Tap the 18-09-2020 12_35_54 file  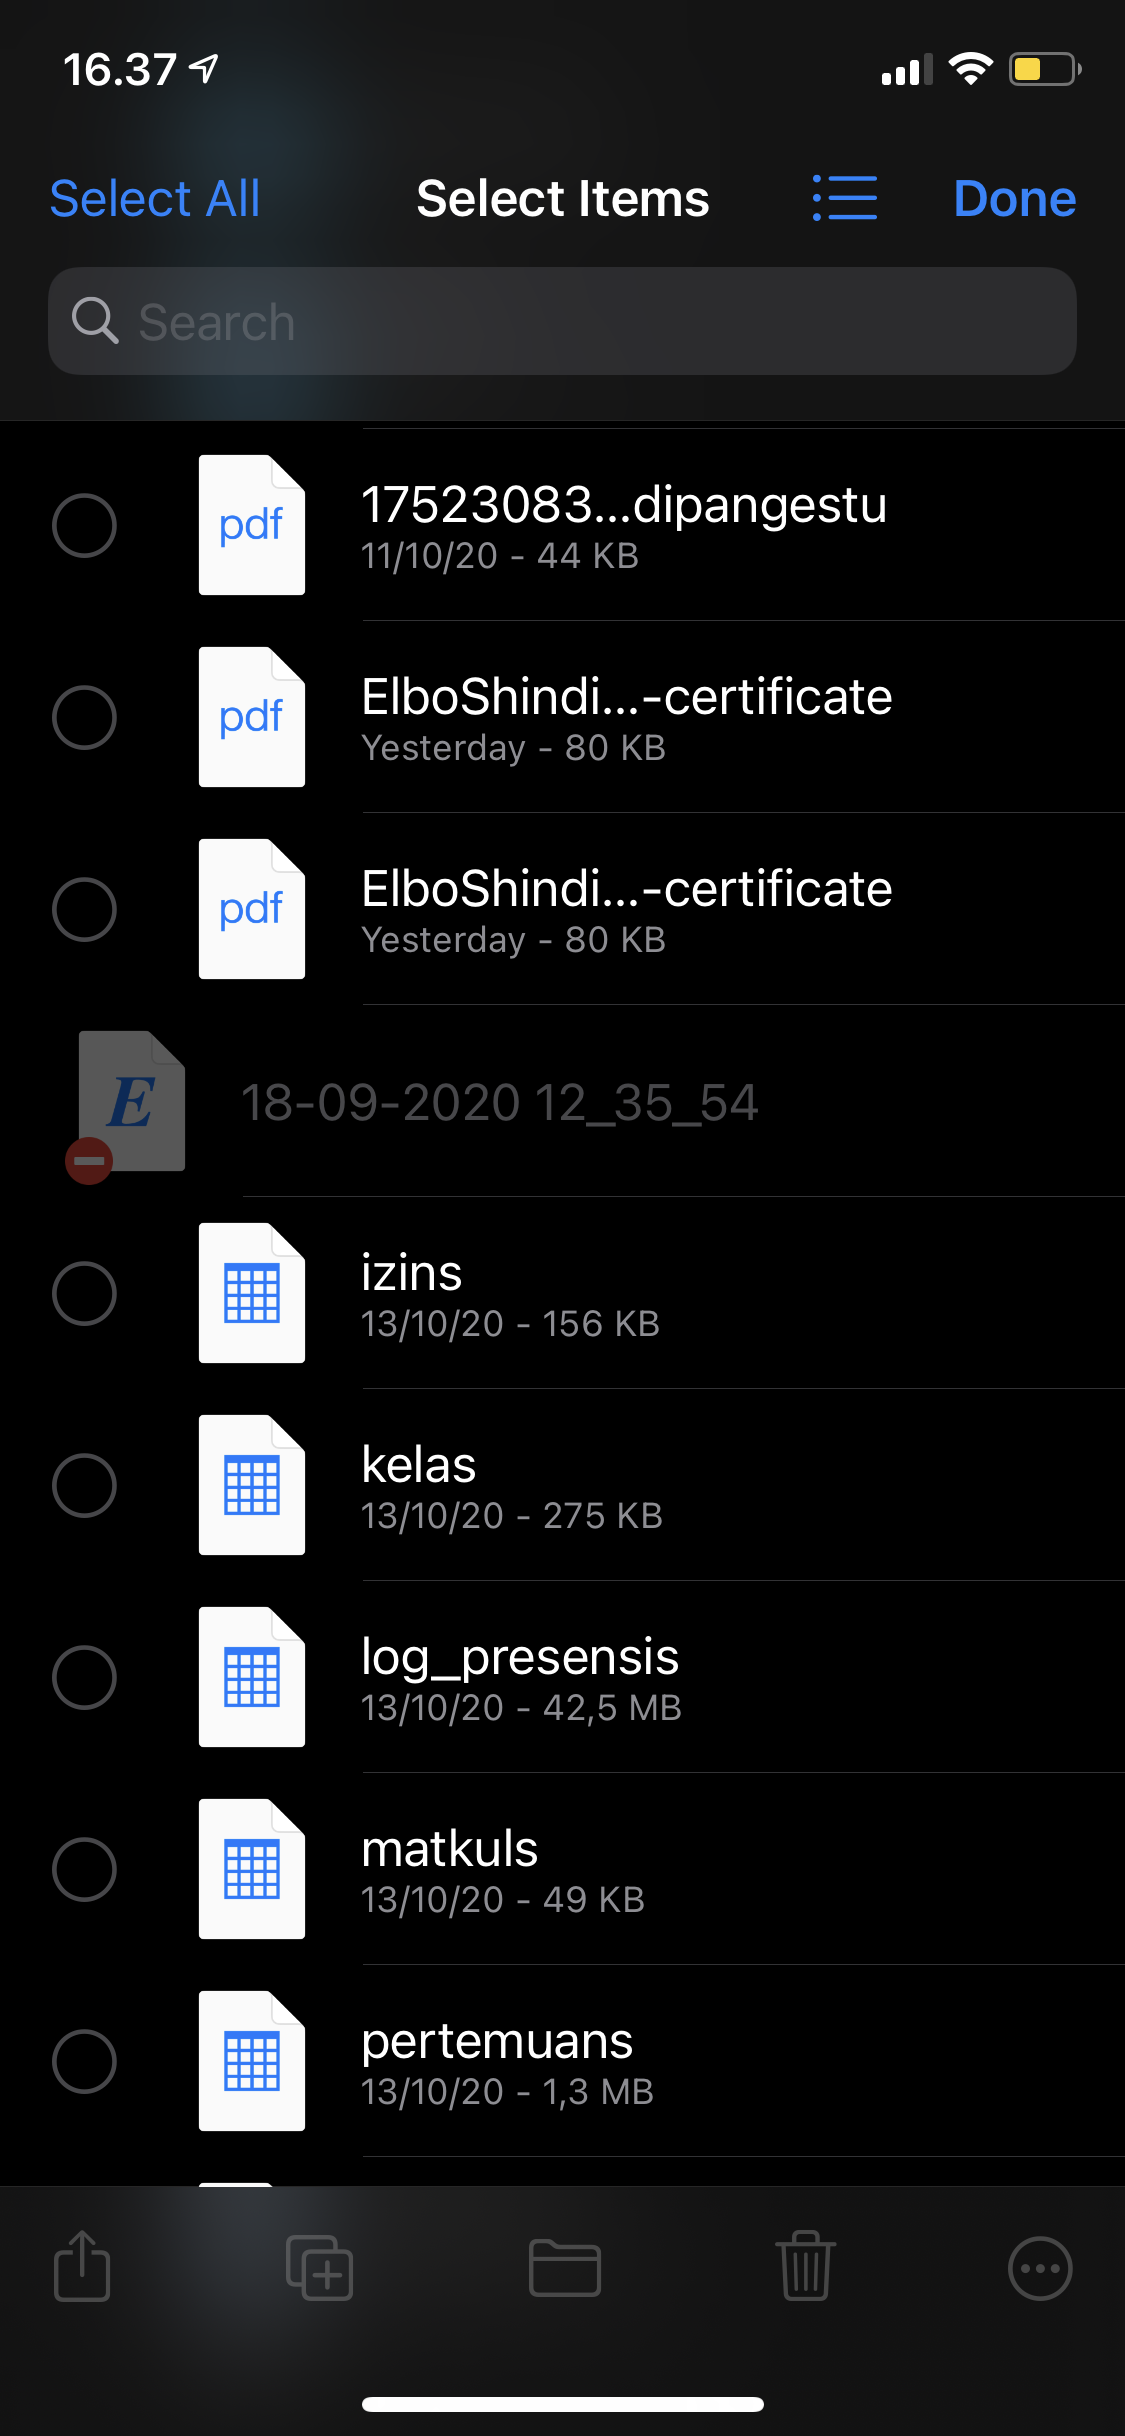coord(500,1102)
